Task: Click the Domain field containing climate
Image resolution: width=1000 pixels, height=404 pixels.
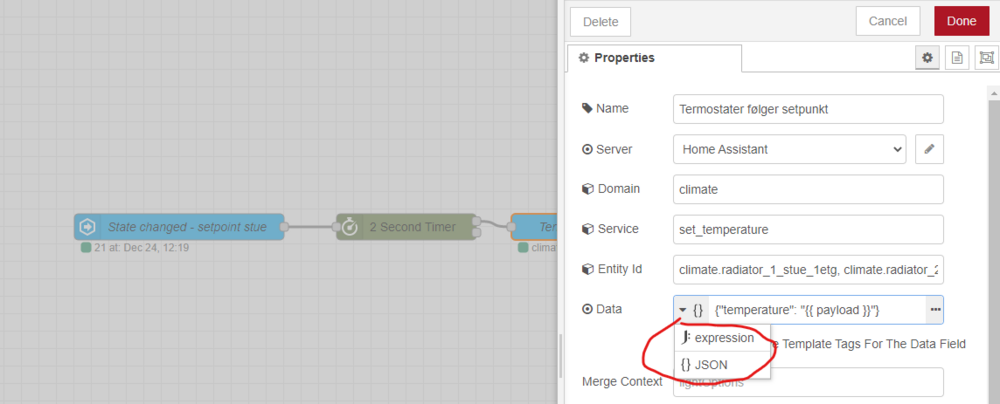Action: coord(808,189)
